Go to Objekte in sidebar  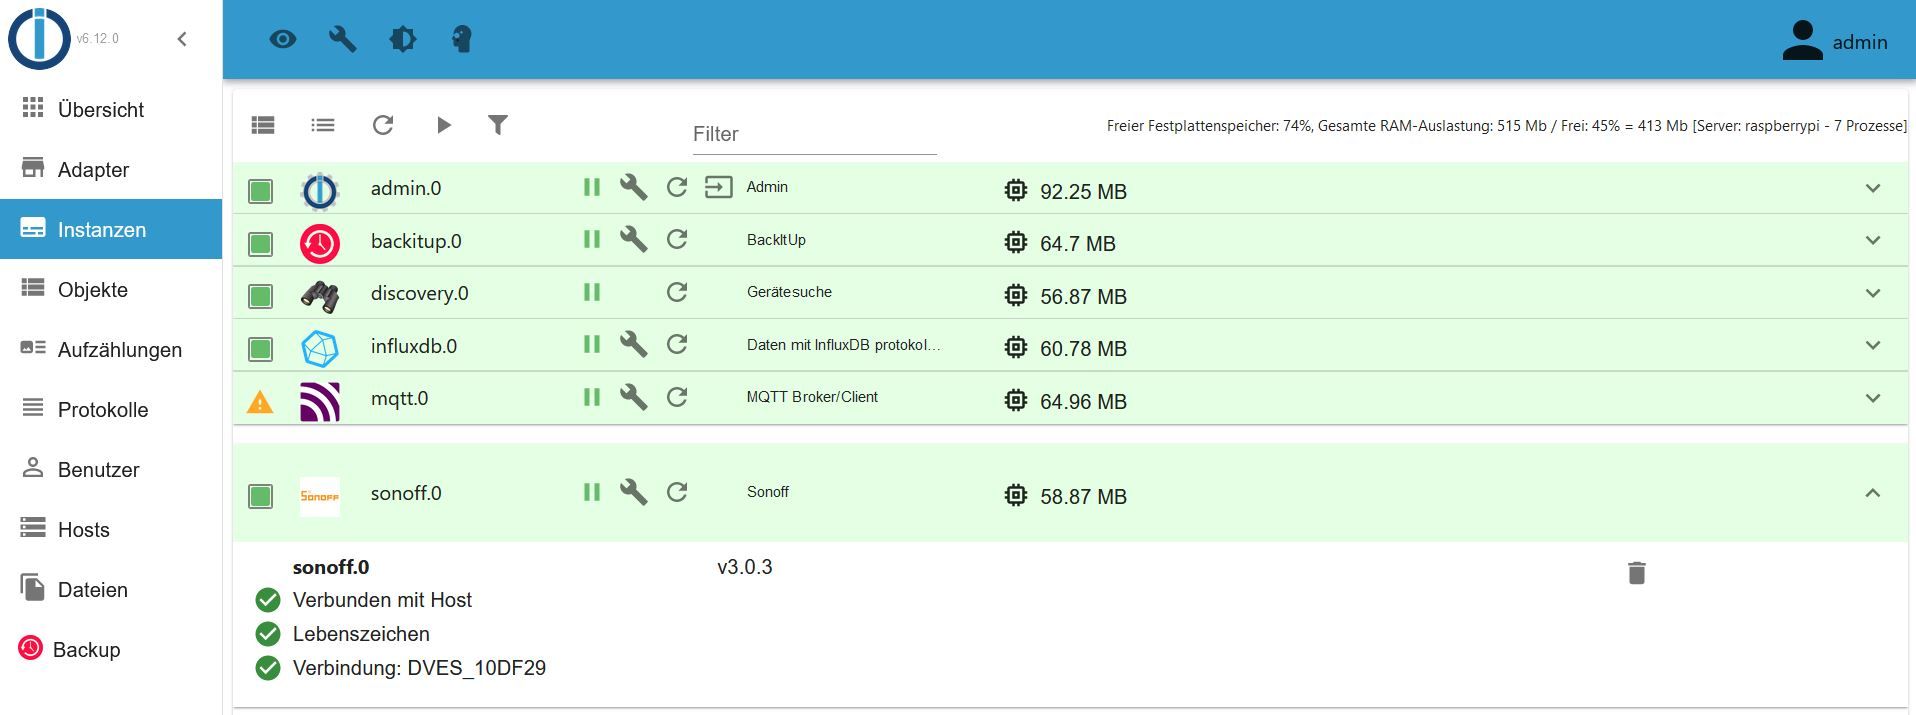coord(111,289)
